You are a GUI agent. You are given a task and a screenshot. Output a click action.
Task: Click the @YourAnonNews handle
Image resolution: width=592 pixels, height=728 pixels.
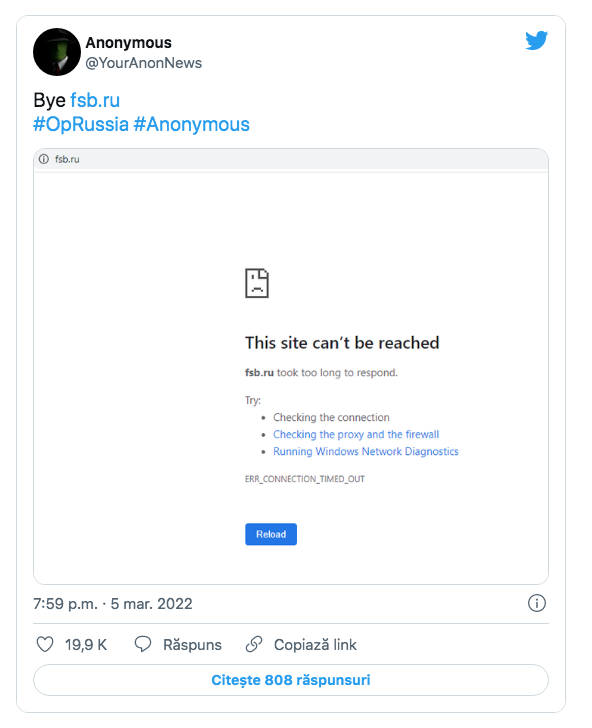pyautogui.click(x=143, y=63)
